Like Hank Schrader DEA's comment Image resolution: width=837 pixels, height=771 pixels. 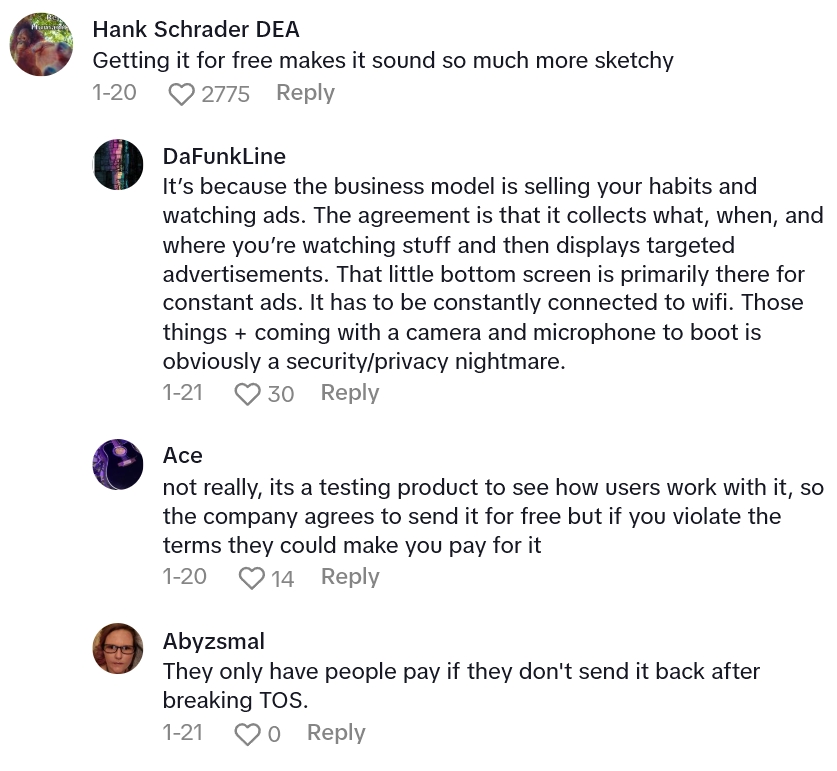(x=182, y=94)
